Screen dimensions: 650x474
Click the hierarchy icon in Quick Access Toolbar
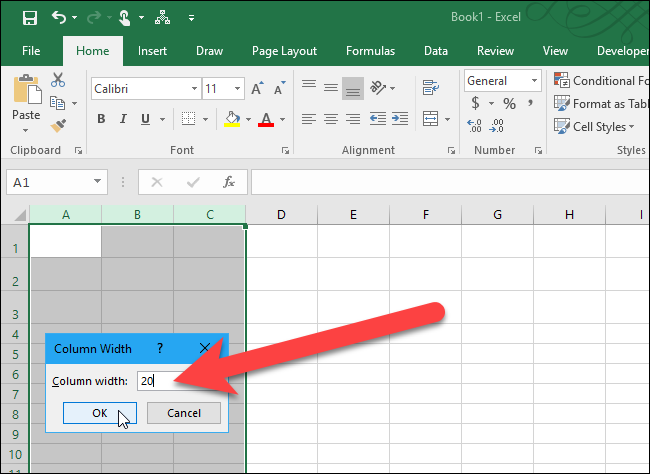coord(162,17)
